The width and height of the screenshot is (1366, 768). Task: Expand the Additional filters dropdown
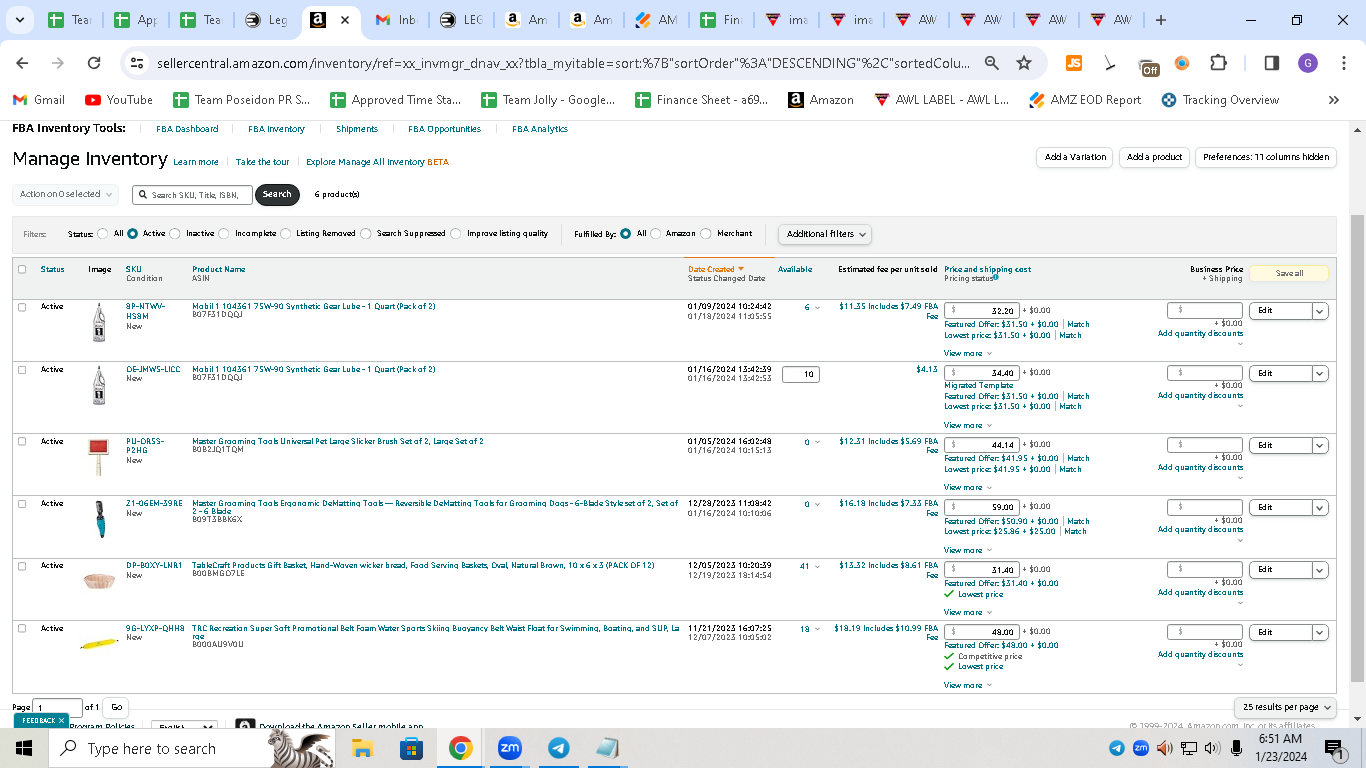(825, 234)
